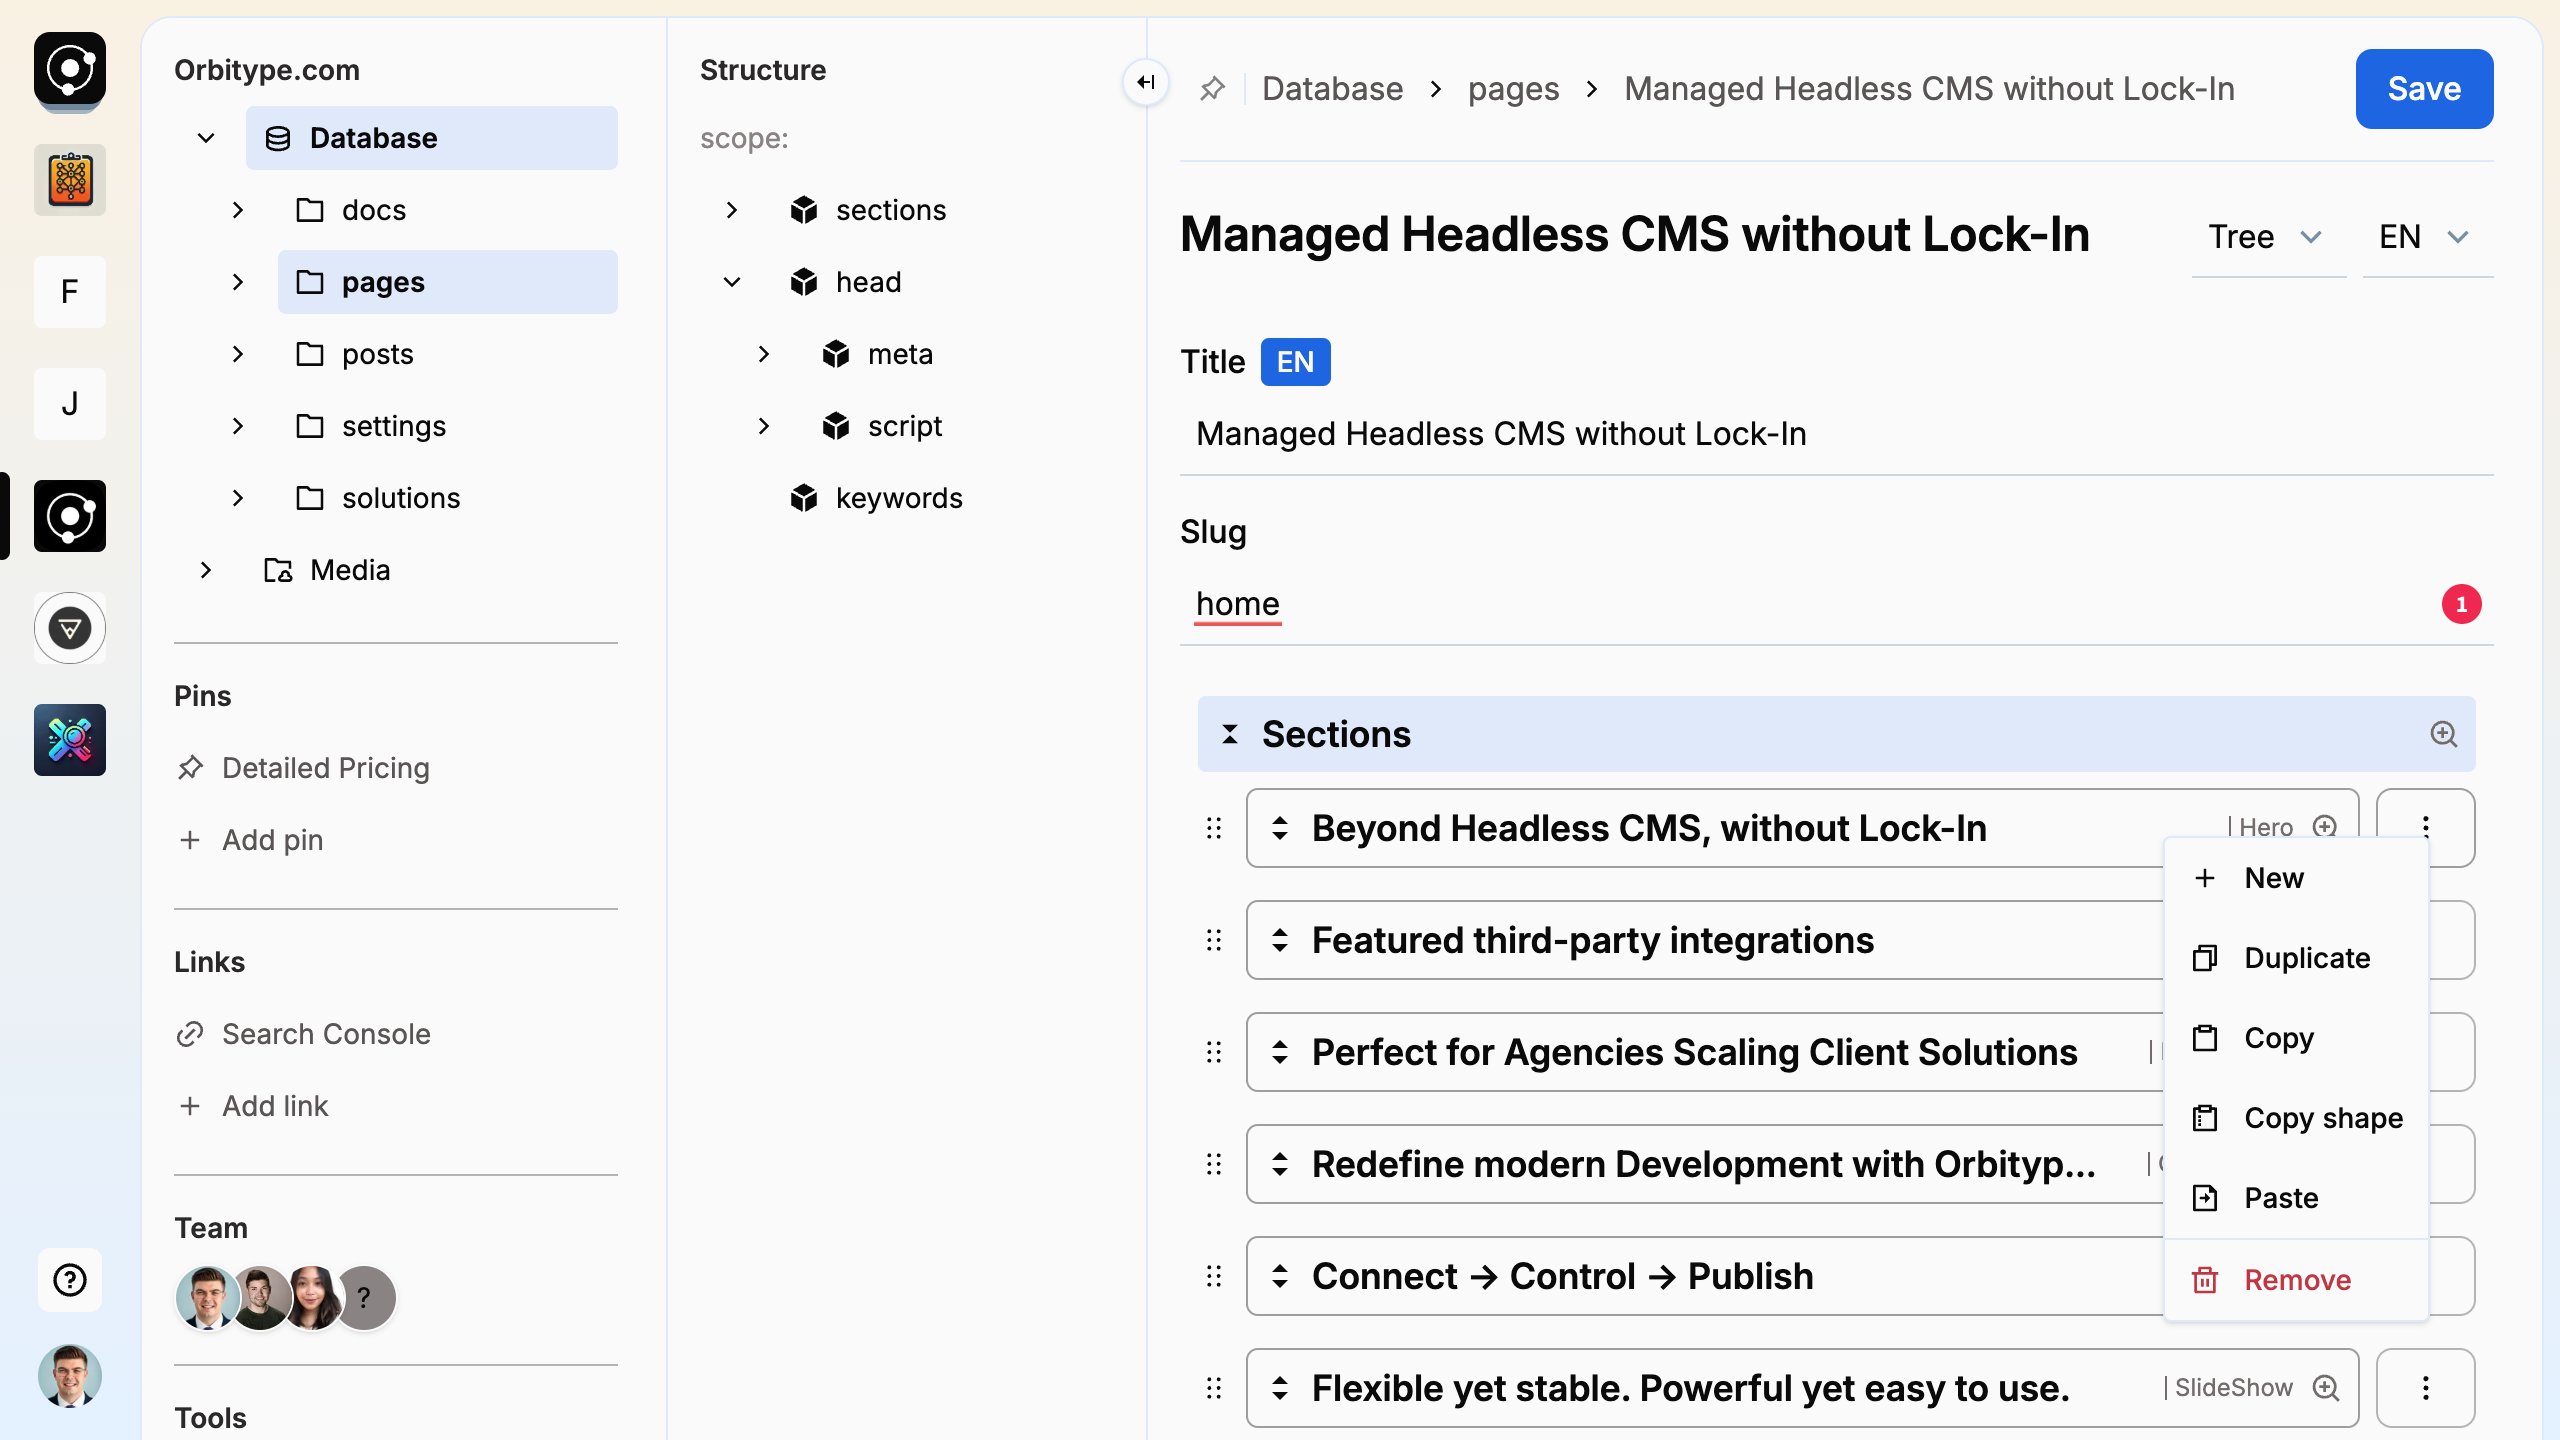Choose Copy shape from the context menu
2560x1440 pixels.
coord(2296,1118)
